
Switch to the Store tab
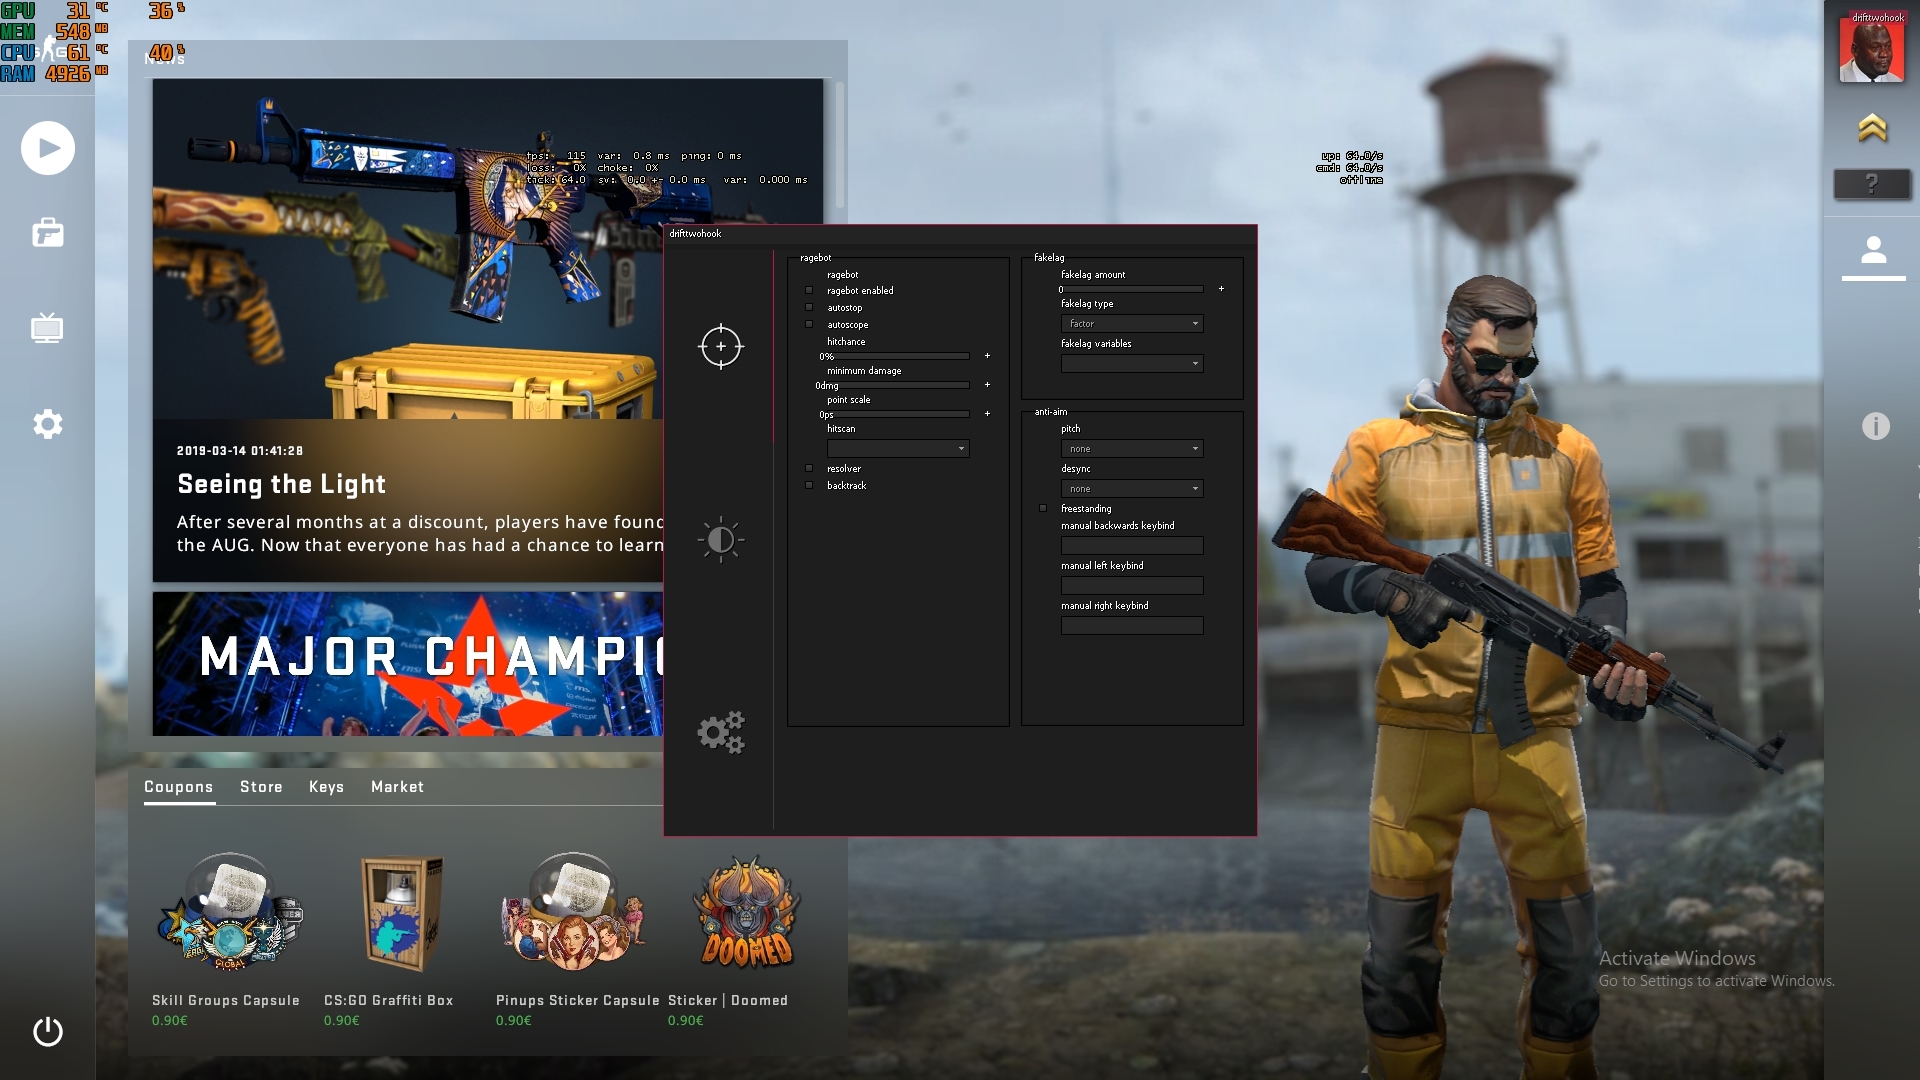[261, 787]
